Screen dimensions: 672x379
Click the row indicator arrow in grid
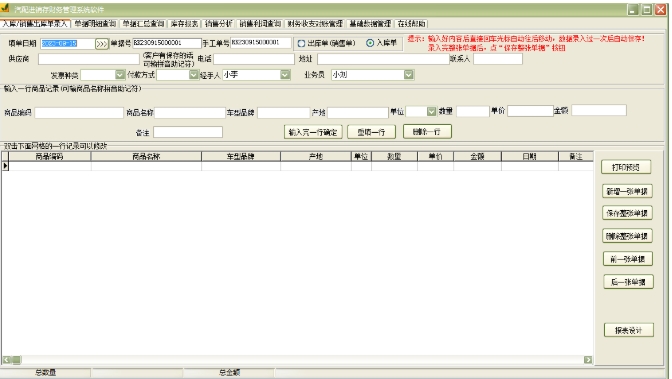tap(5, 166)
